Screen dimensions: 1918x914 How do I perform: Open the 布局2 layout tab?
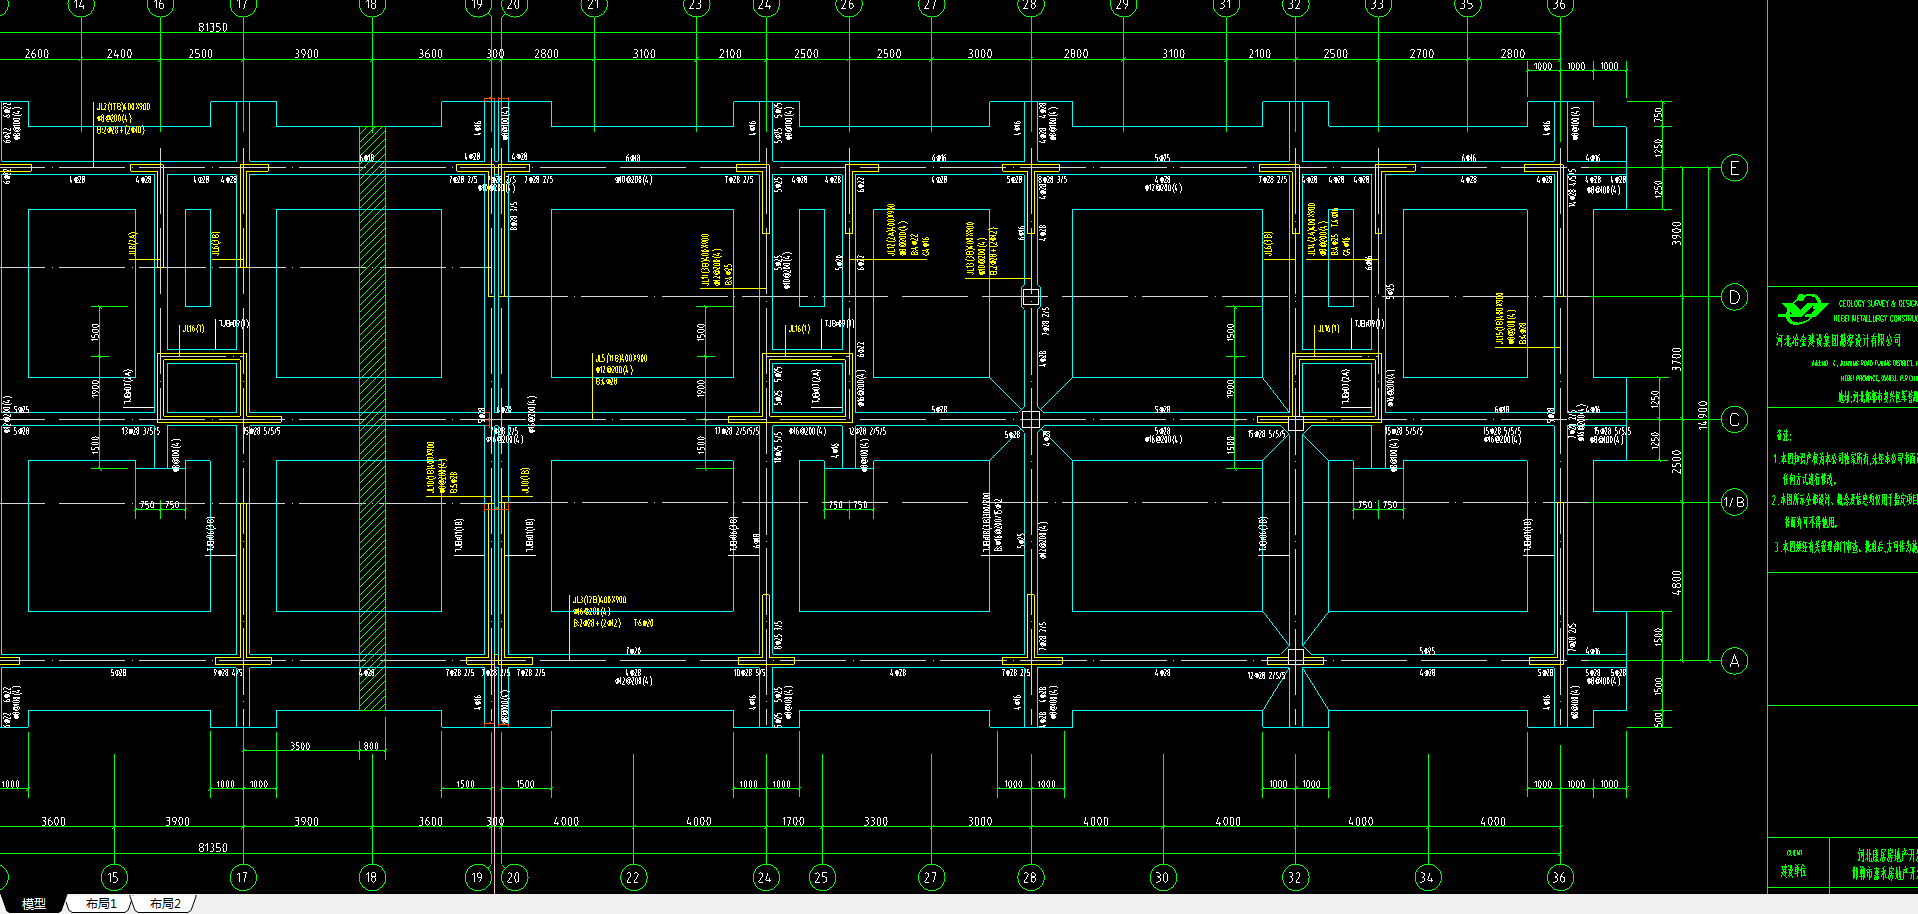[165, 904]
